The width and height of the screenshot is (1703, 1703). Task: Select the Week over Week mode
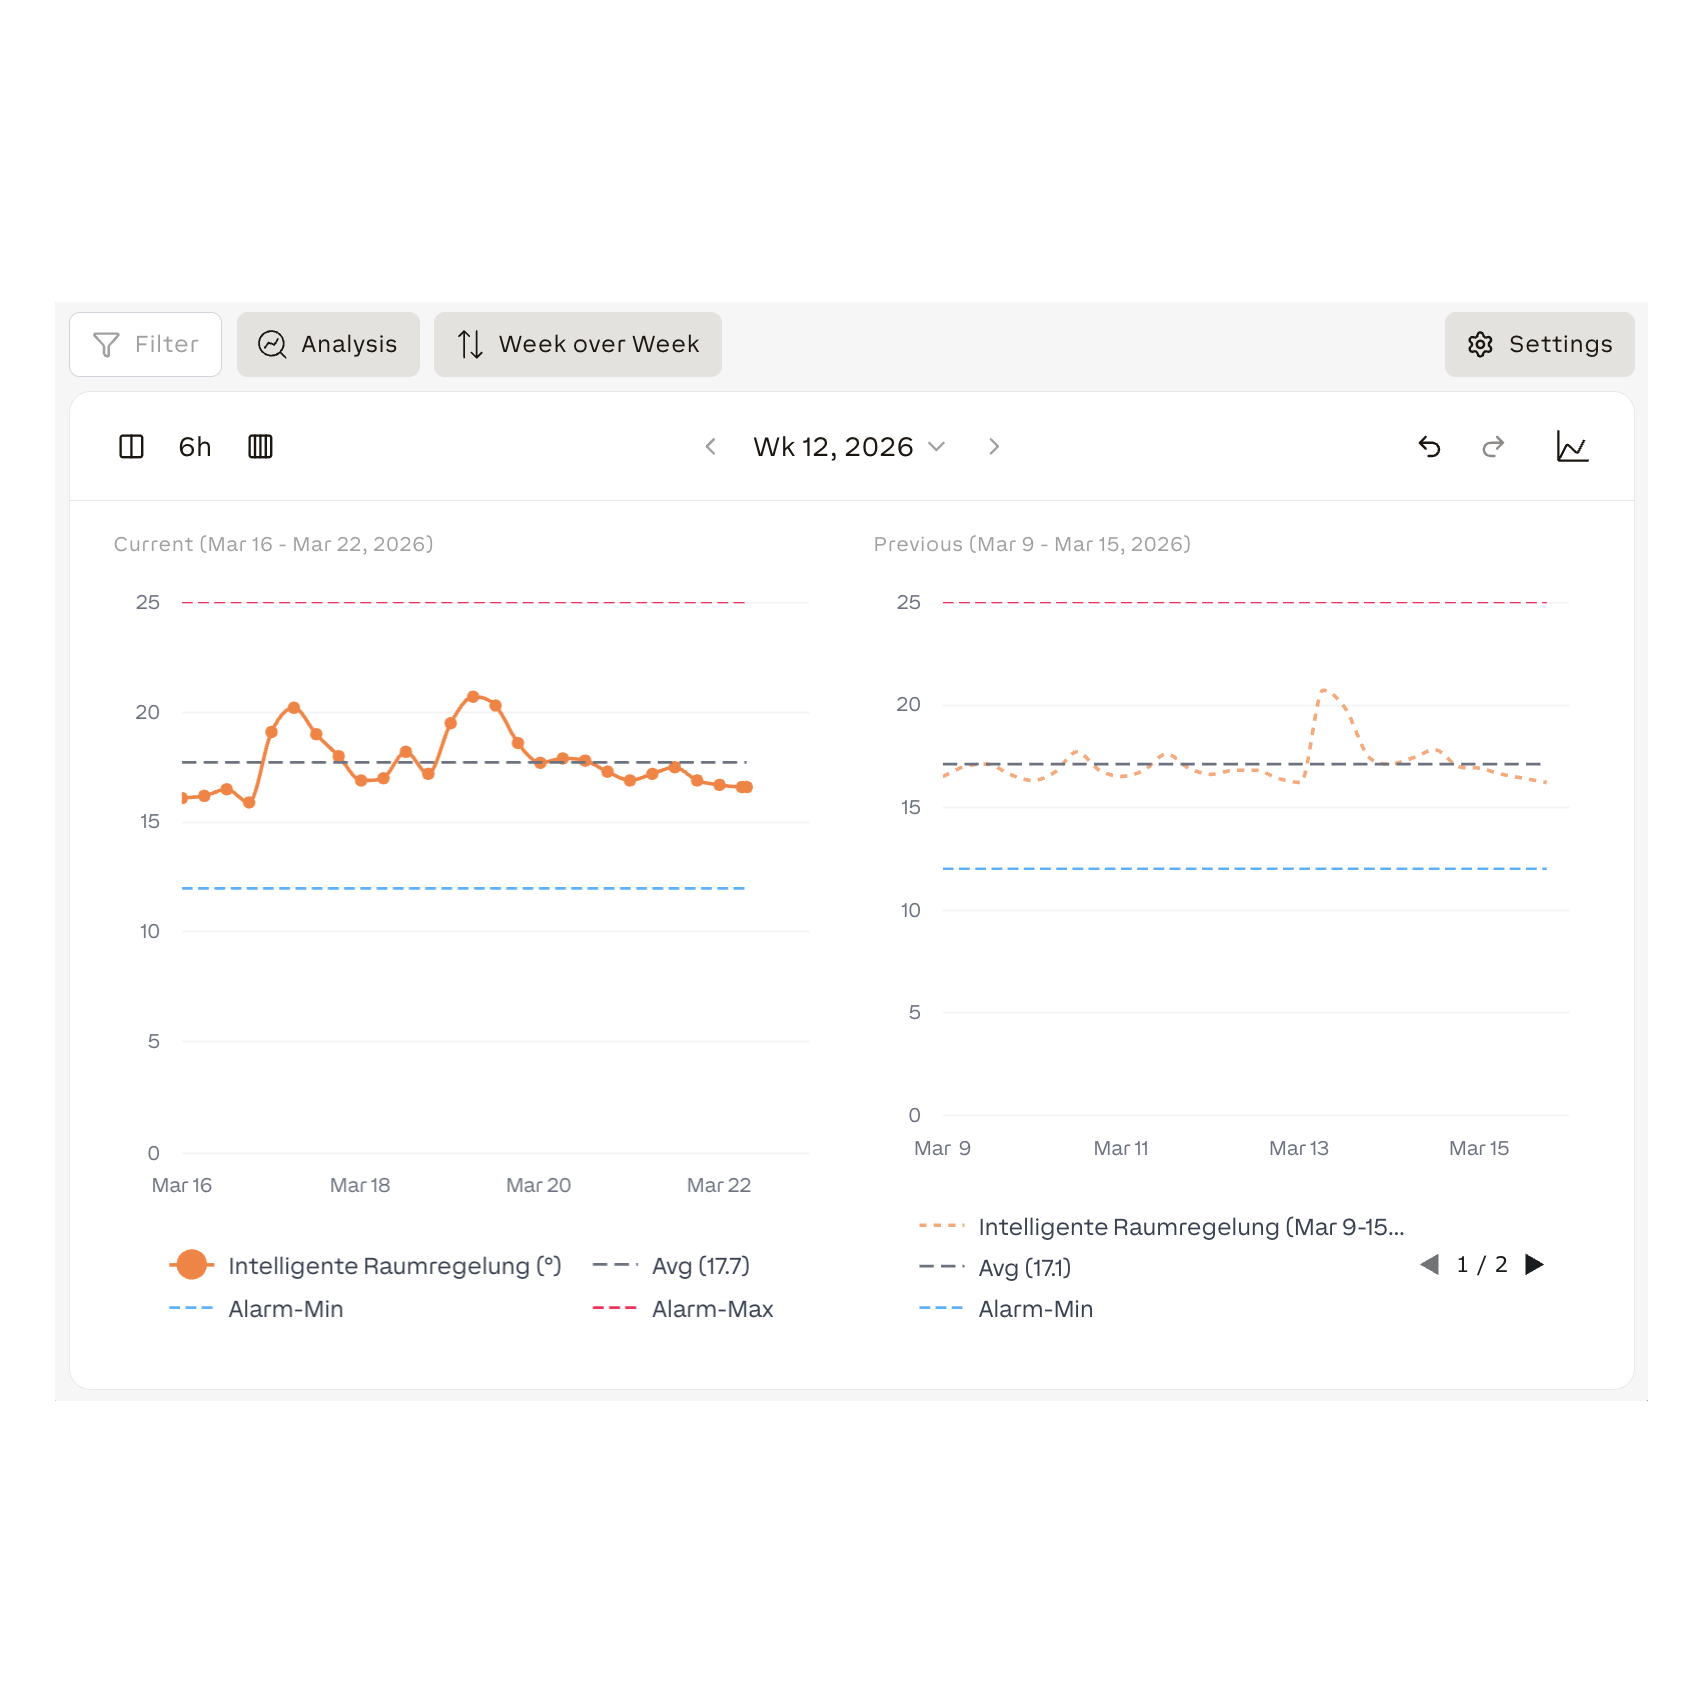click(x=578, y=344)
